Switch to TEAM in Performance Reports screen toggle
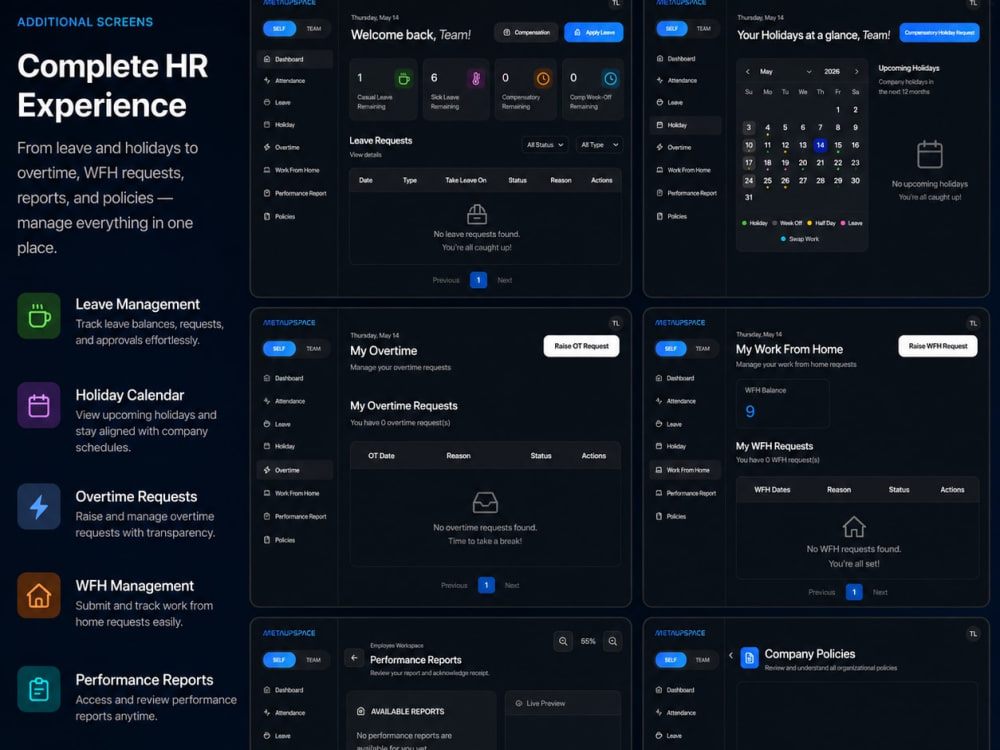This screenshot has height=750, width=1000. 314,660
